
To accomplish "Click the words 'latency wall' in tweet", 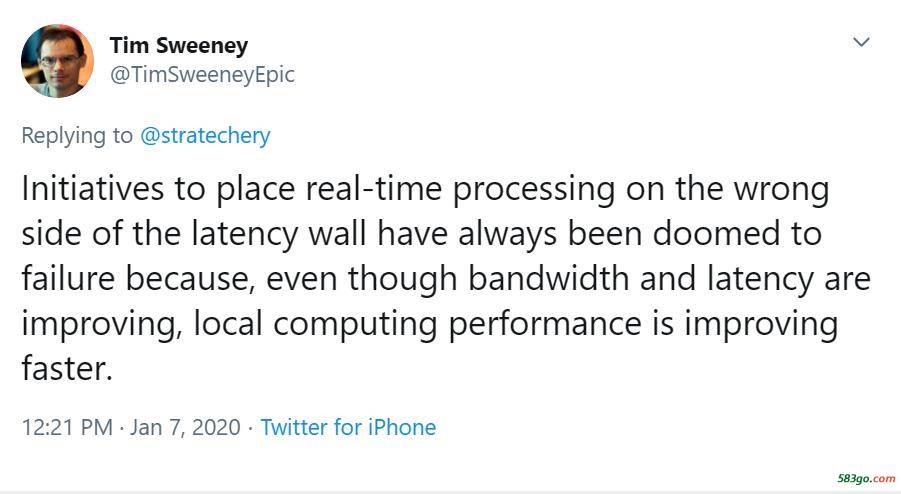I will [279, 234].
